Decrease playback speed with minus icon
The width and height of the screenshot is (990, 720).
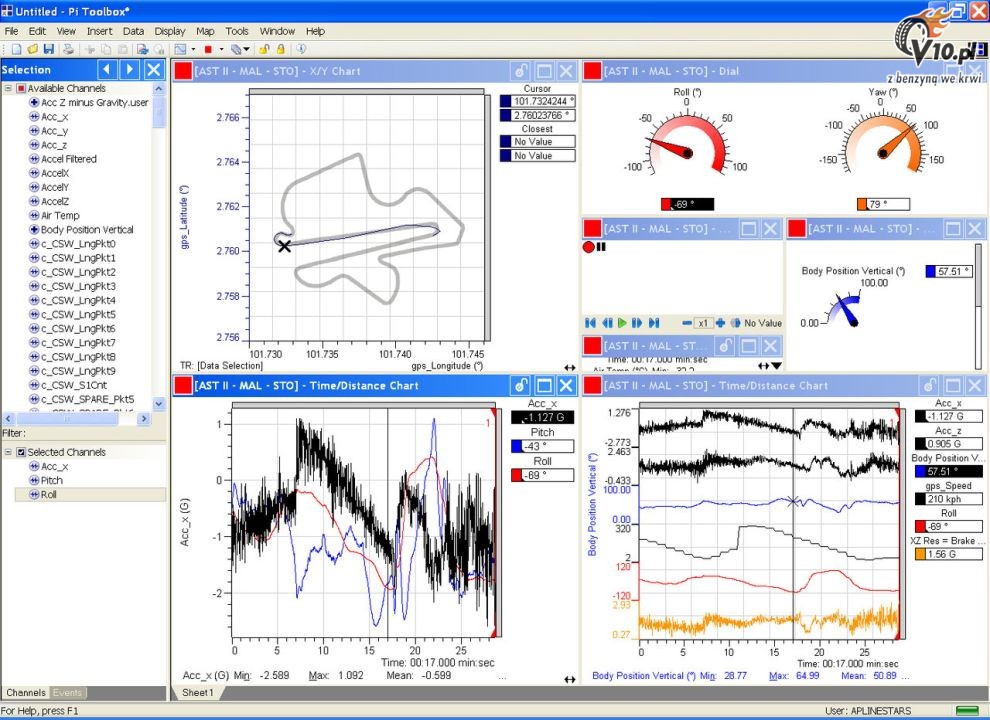click(x=687, y=323)
